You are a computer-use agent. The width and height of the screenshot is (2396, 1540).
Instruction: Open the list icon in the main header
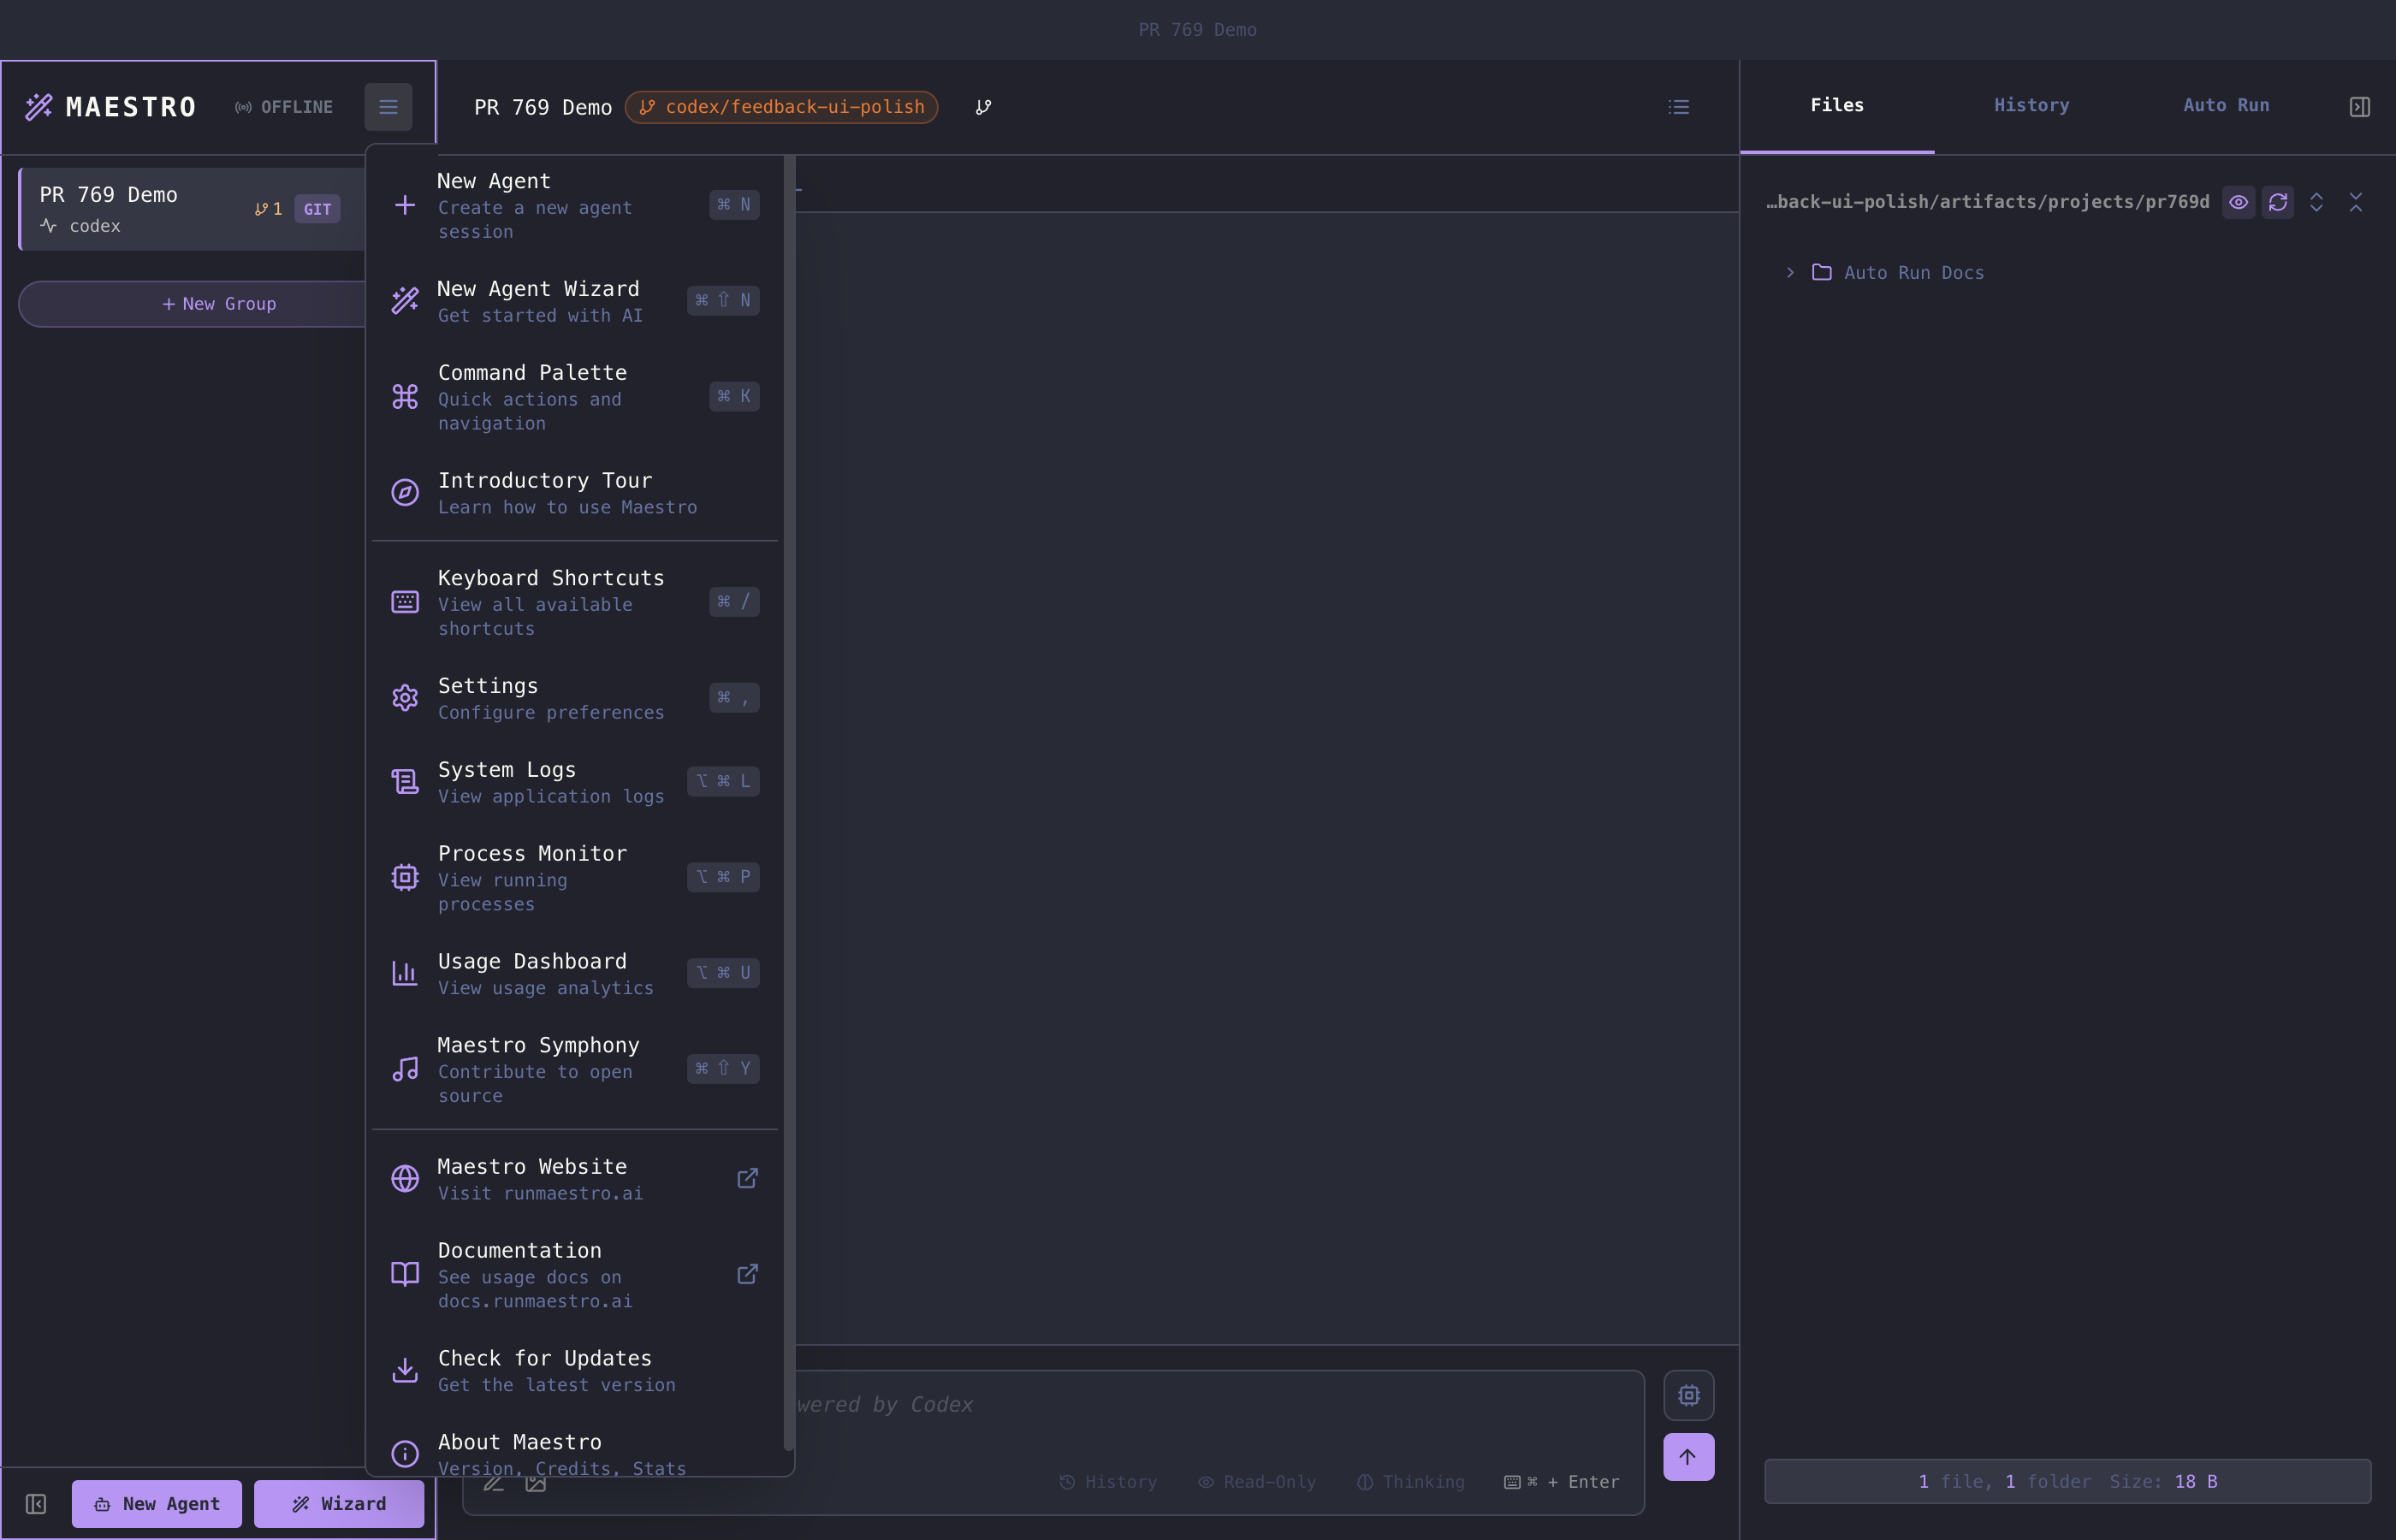click(x=1678, y=107)
